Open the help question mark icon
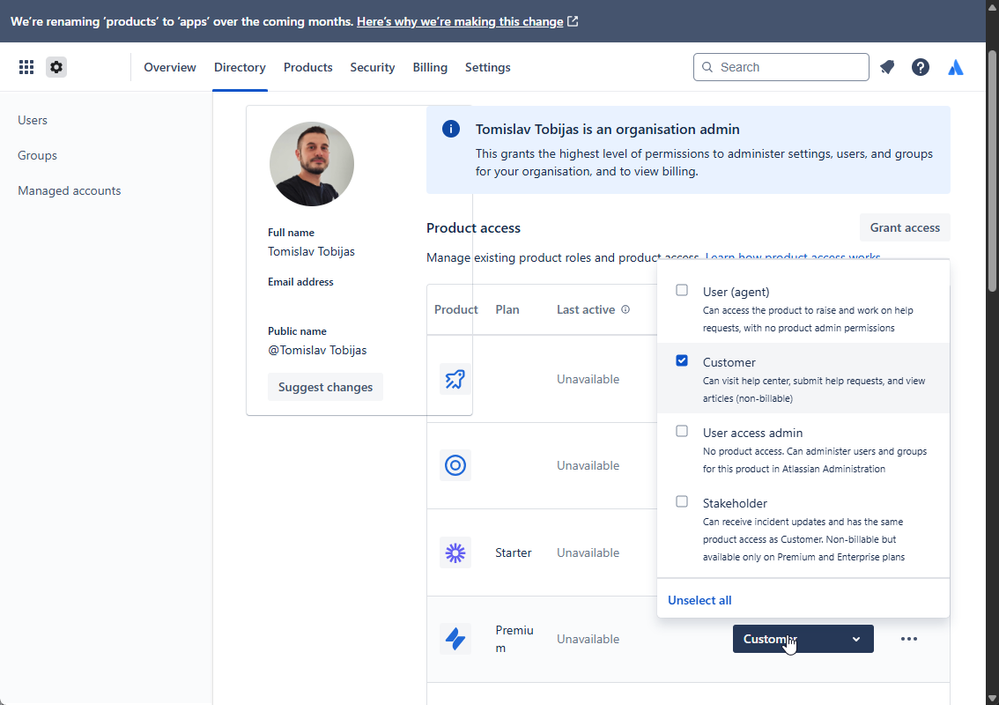This screenshot has height=705, width=999. [920, 67]
